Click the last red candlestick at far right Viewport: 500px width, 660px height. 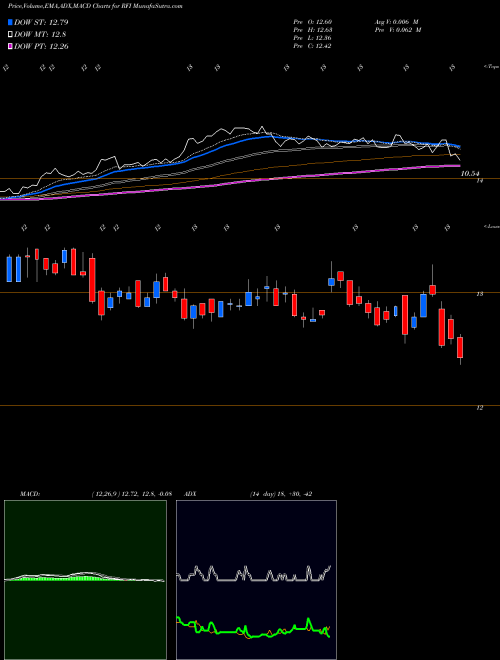pos(460,348)
